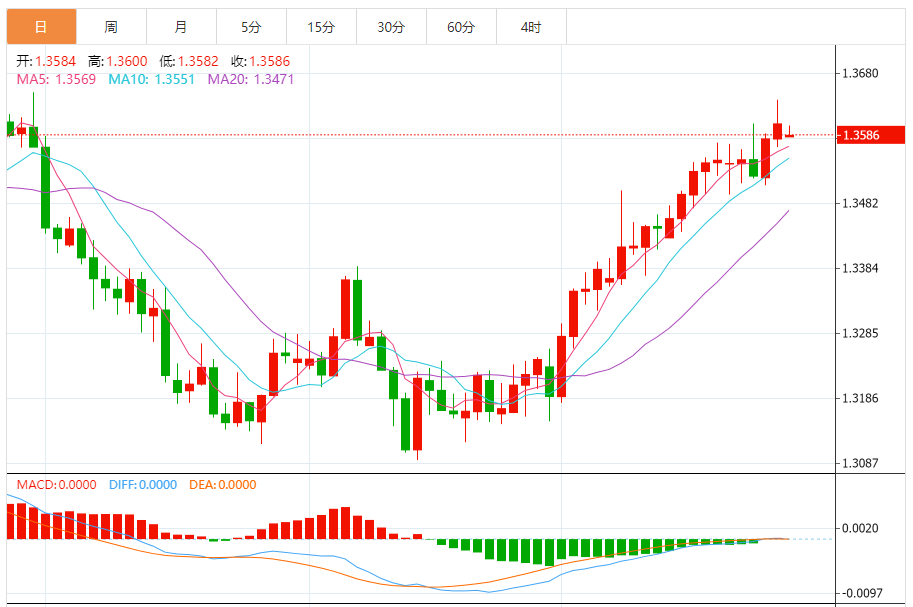Click the MA5: 1.3569 indicator label

point(56,79)
